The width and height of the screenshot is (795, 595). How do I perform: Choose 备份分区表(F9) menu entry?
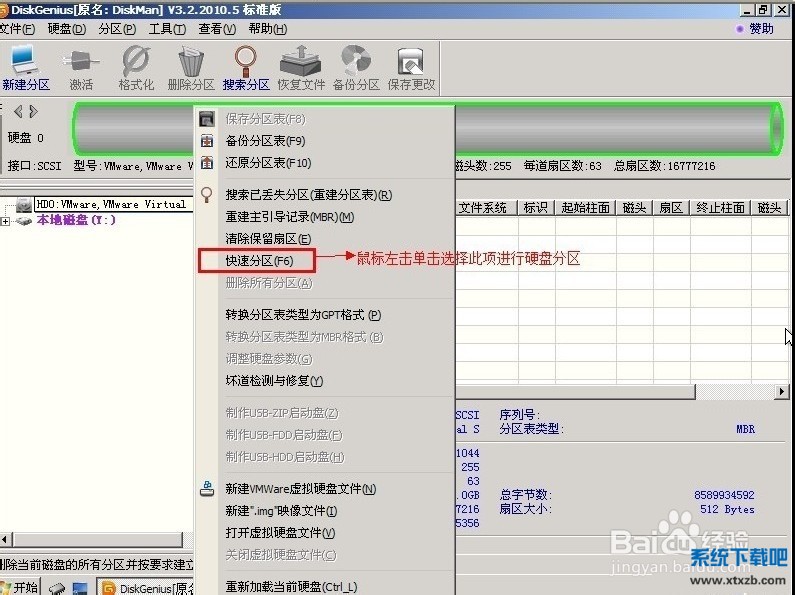(x=265, y=141)
